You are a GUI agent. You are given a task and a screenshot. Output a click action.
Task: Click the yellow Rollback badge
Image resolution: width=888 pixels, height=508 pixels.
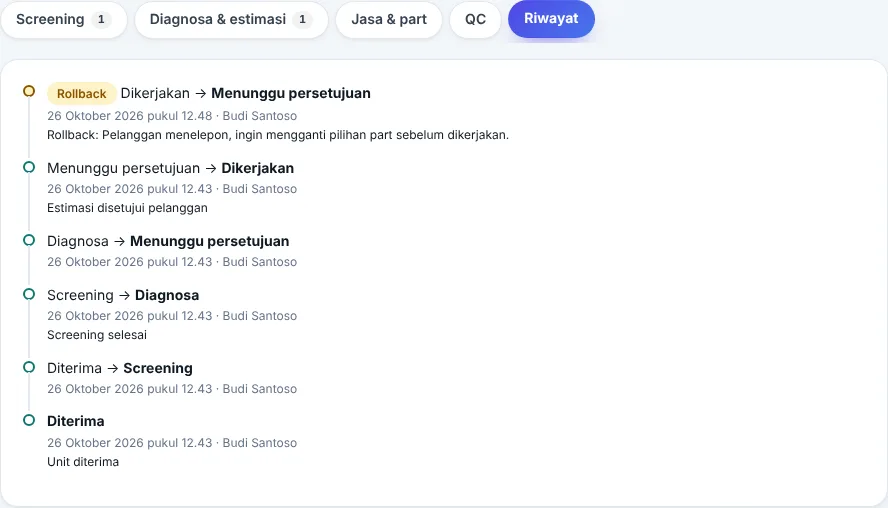pos(82,93)
